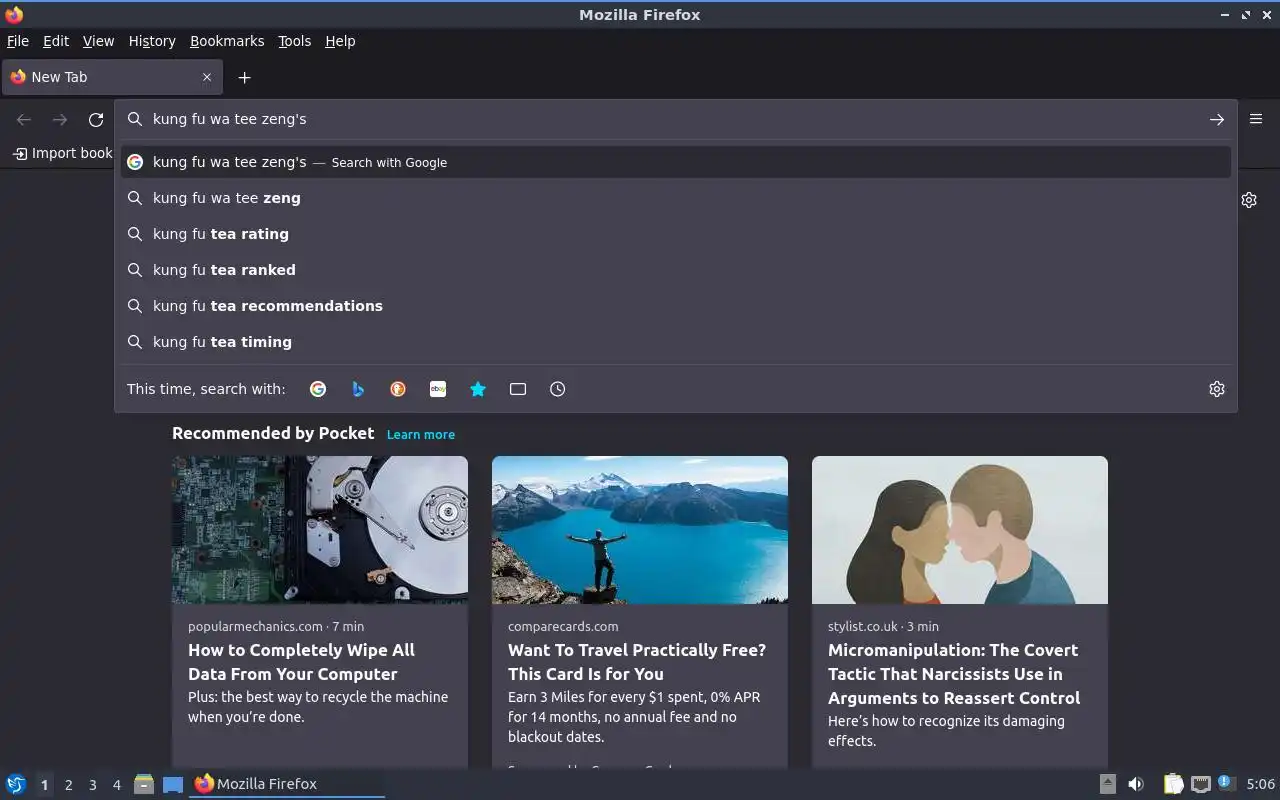Viewport: 1280px width, 800px height.
Task: Show desktop using blue taskbar icon
Action: (173, 784)
